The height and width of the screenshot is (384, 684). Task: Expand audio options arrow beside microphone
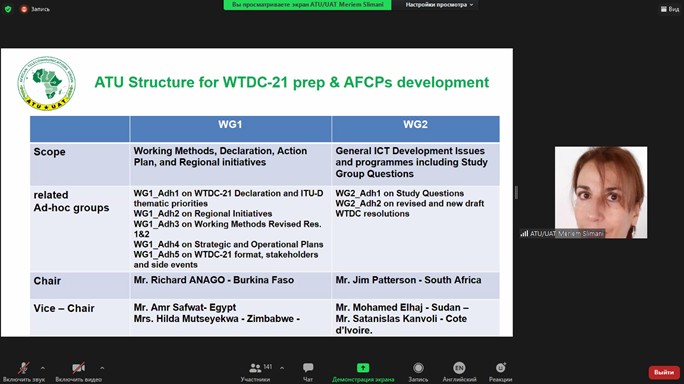click(x=43, y=368)
